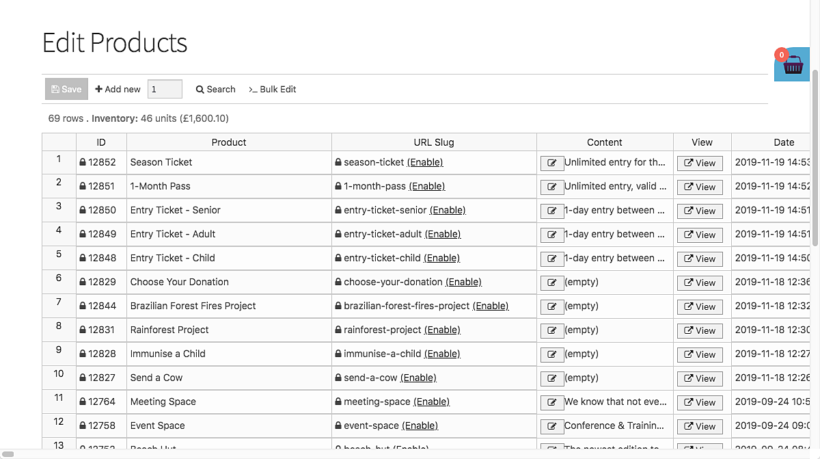The height and width of the screenshot is (459, 820).
Task: View the Immunise a Child product
Action: pyautogui.click(x=700, y=355)
